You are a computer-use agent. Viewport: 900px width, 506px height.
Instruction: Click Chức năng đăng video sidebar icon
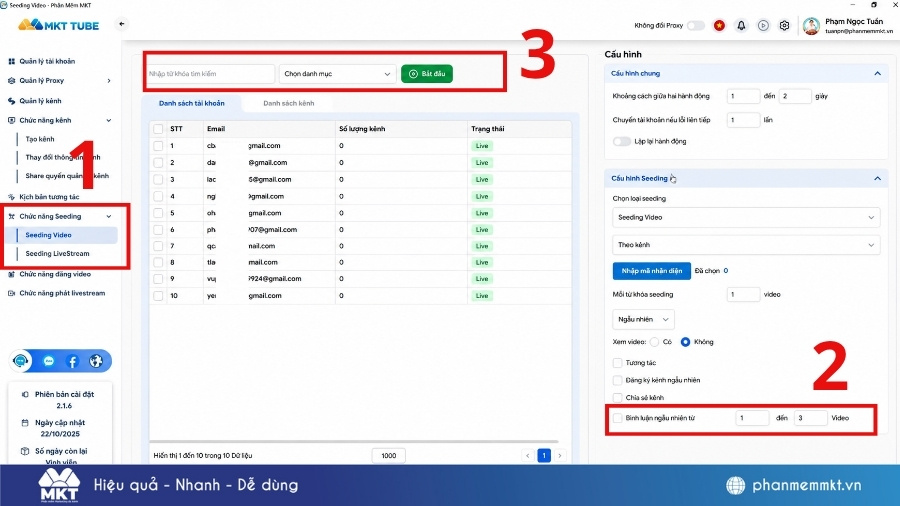point(11,274)
